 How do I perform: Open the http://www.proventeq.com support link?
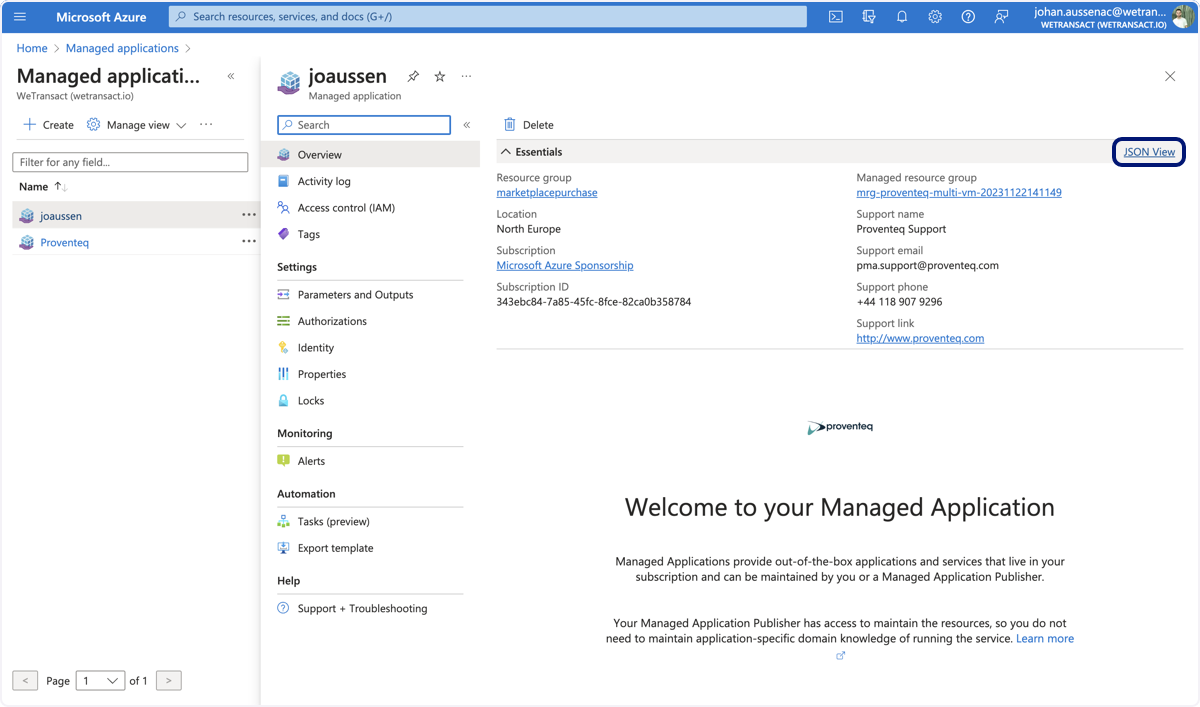click(x=920, y=339)
